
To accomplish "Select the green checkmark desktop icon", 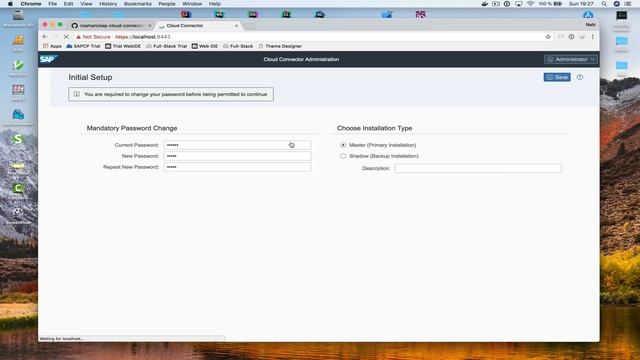I will (x=18, y=66).
